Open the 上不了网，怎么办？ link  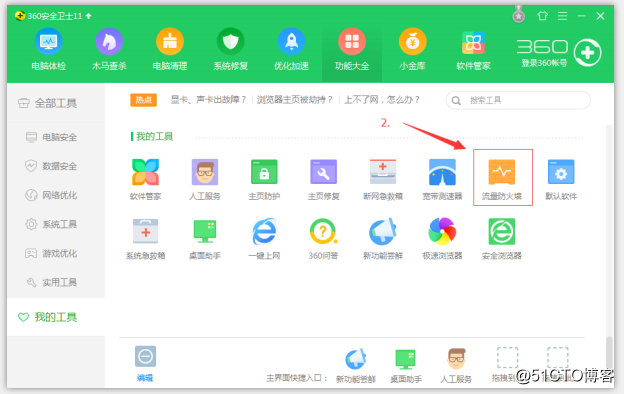(382, 99)
